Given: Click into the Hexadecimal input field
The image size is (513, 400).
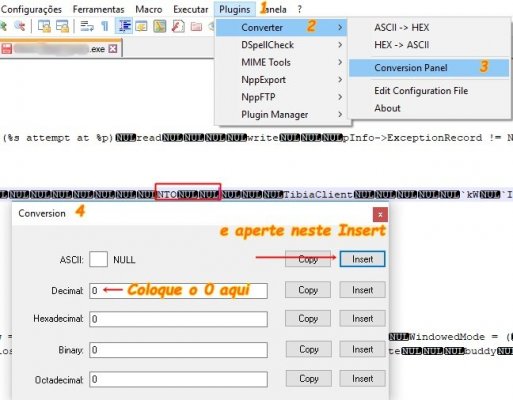Looking at the screenshot, I should point(178,319).
